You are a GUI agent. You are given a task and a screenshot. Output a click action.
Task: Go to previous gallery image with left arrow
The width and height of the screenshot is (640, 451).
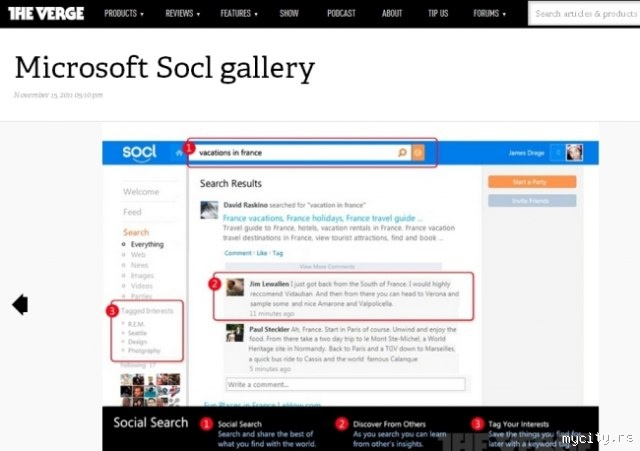(x=20, y=304)
